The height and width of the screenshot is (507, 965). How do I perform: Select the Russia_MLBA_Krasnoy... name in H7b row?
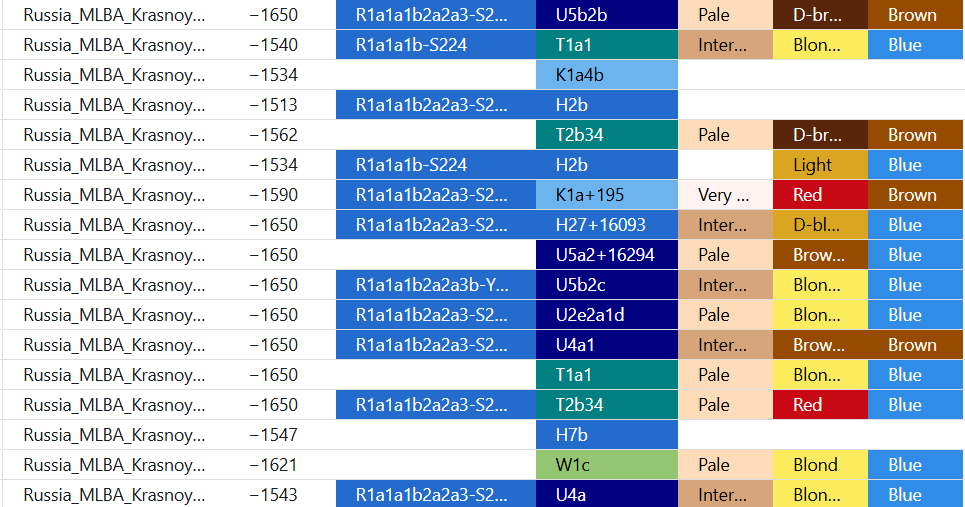click(114, 435)
